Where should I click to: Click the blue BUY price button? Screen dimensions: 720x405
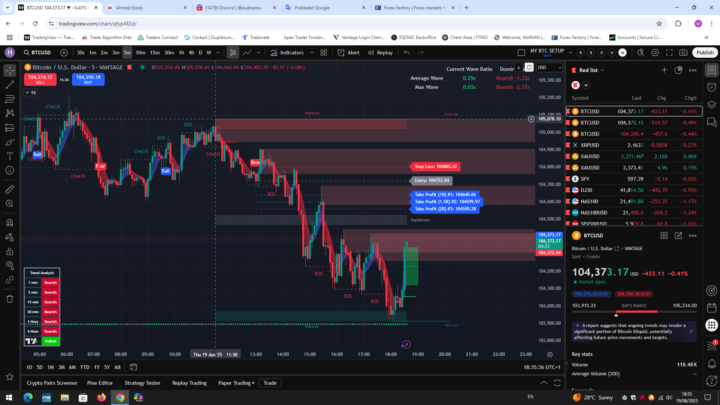[x=88, y=79]
